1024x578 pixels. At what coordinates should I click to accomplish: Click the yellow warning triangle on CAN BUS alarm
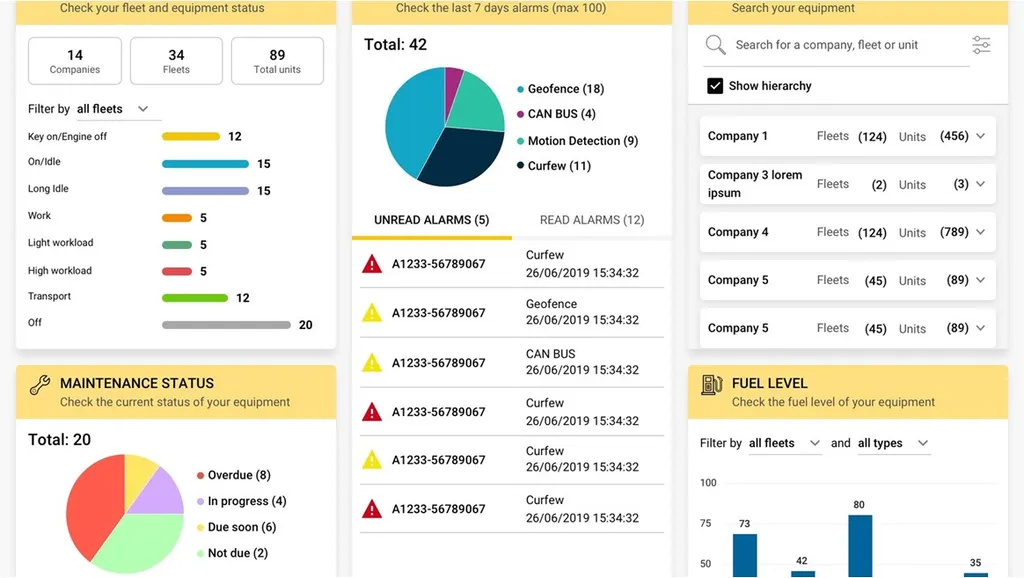pyautogui.click(x=373, y=362)
